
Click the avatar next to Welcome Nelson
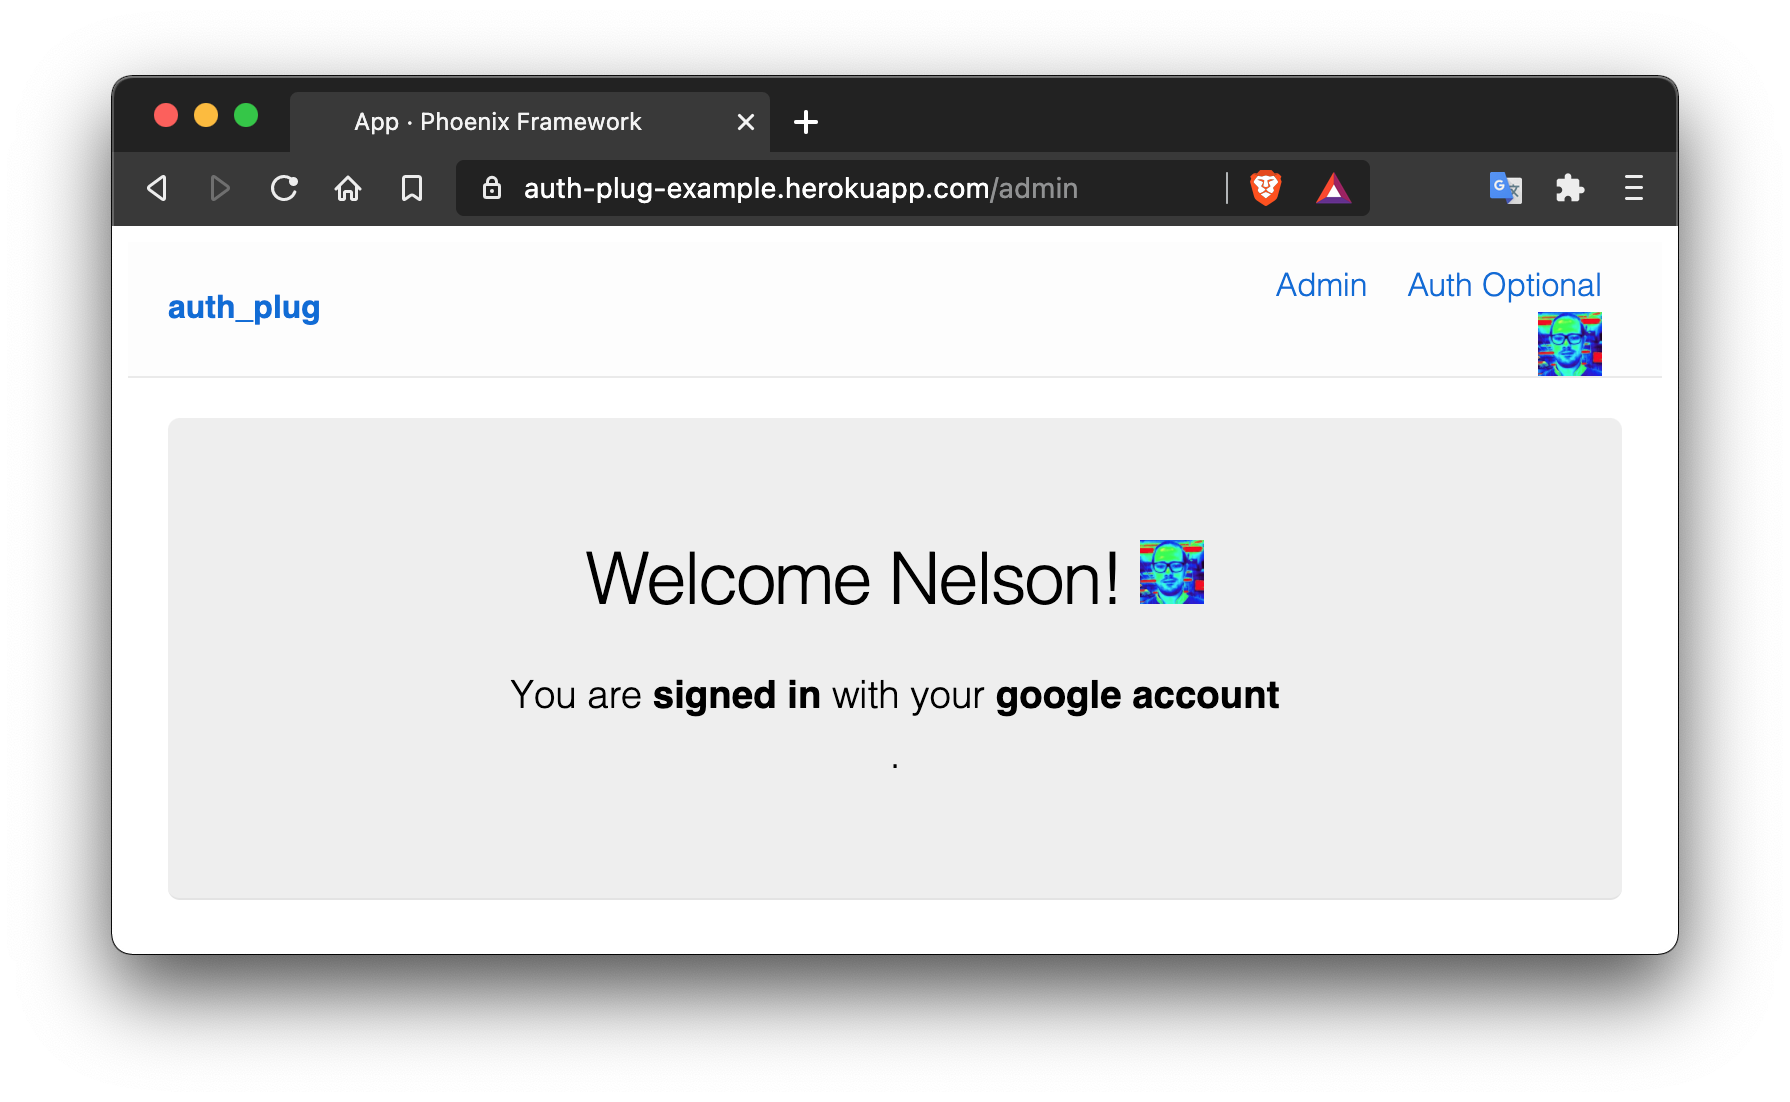point(1171,573)
